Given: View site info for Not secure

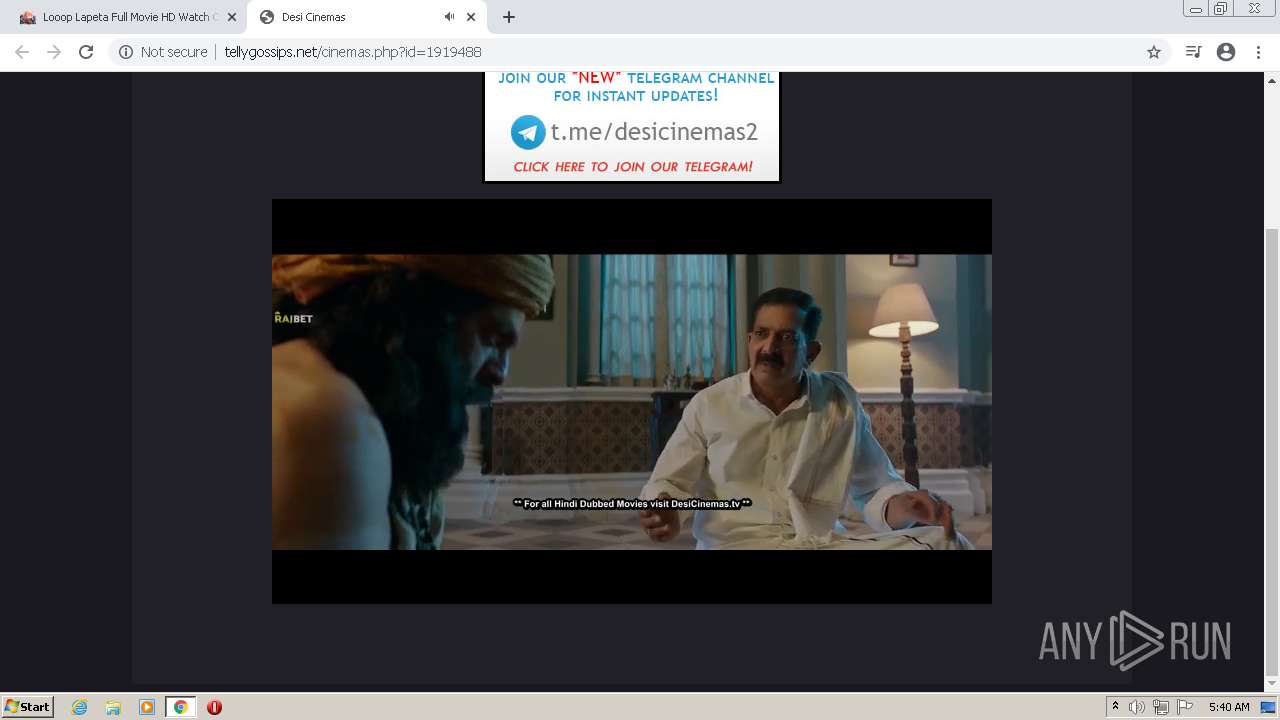Looking at the screenshot, I should coord(163,52).
